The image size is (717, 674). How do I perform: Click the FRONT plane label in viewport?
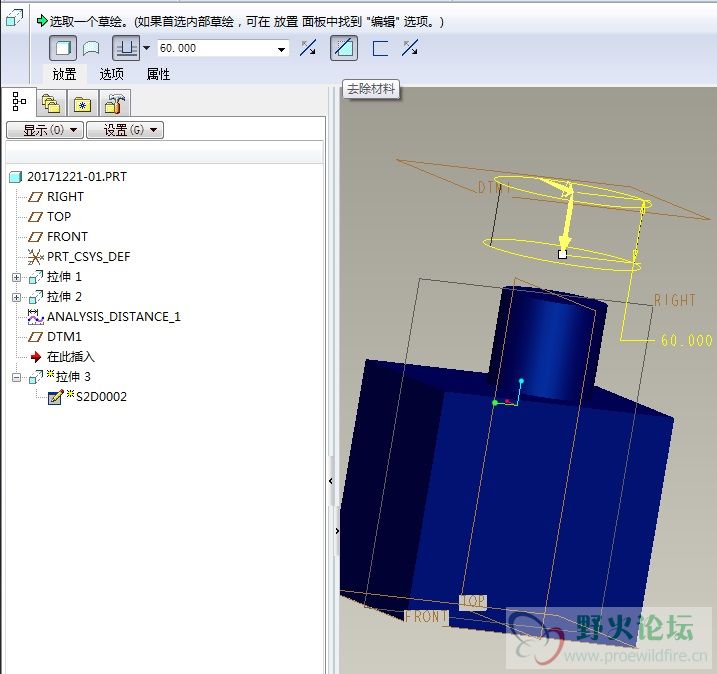[x=426, y=617]
